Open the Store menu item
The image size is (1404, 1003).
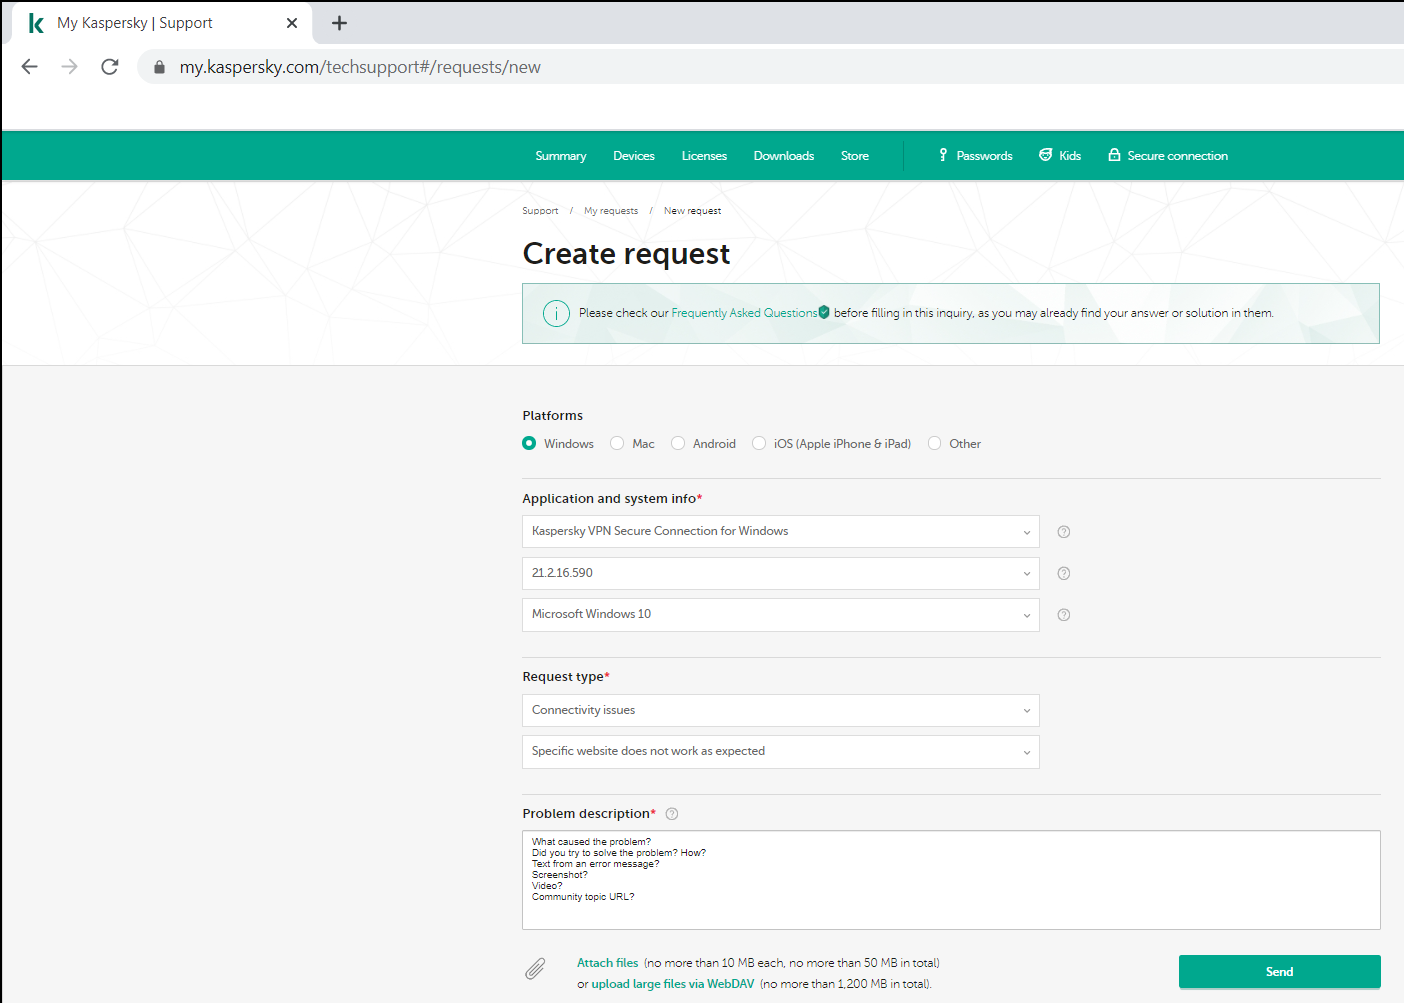coord(855,156)
